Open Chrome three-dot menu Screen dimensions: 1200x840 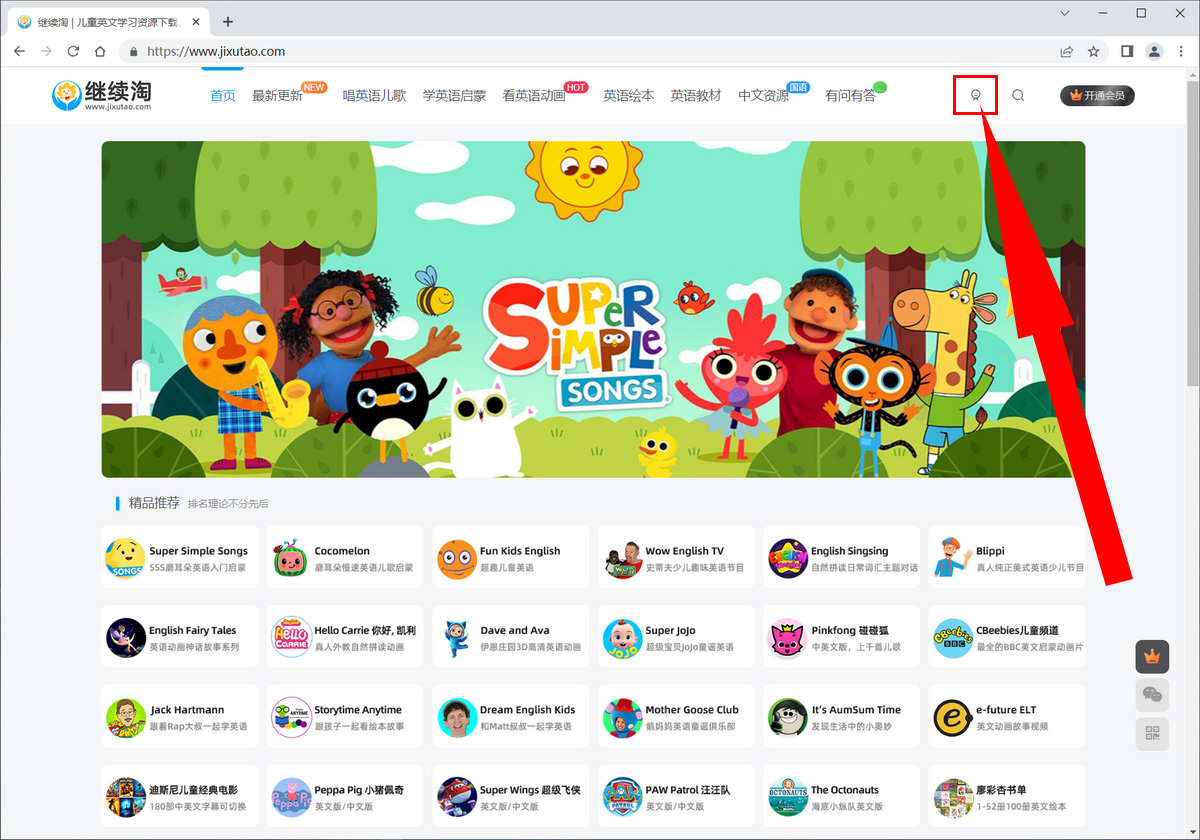(1181, 51)
